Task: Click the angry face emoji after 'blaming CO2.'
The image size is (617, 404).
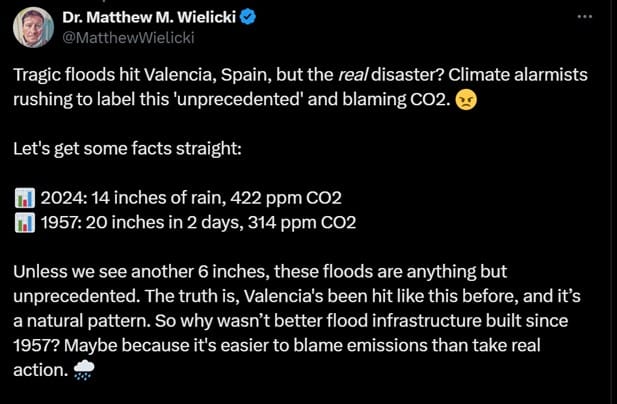Action: (466, 100)
